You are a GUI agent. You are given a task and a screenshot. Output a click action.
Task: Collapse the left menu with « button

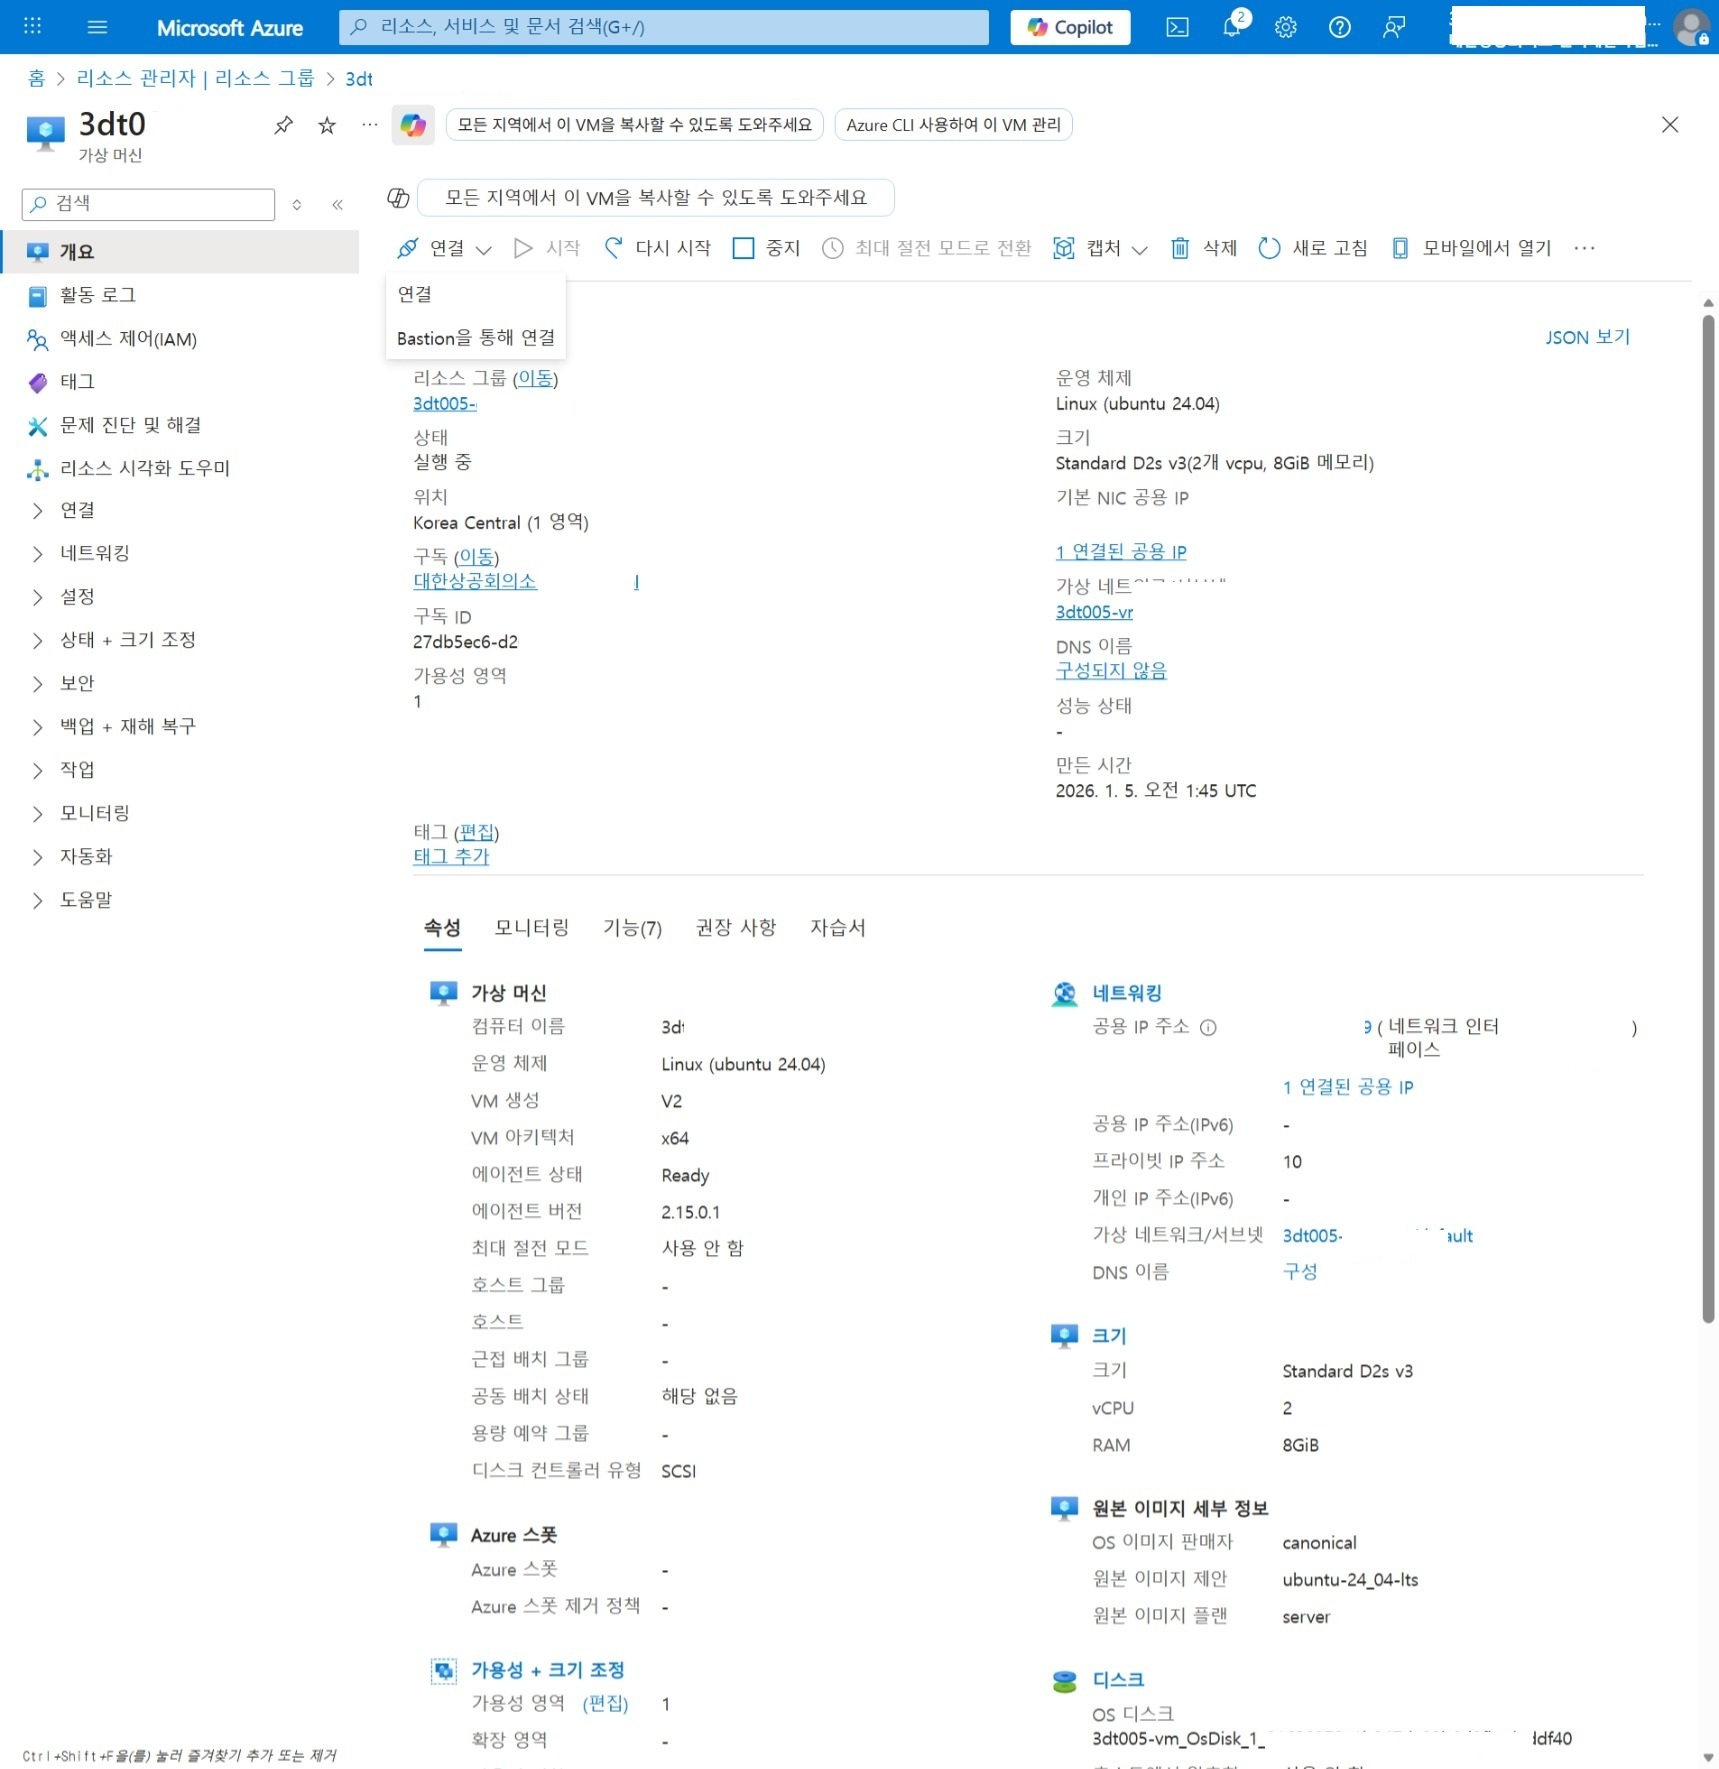(337, 204)
